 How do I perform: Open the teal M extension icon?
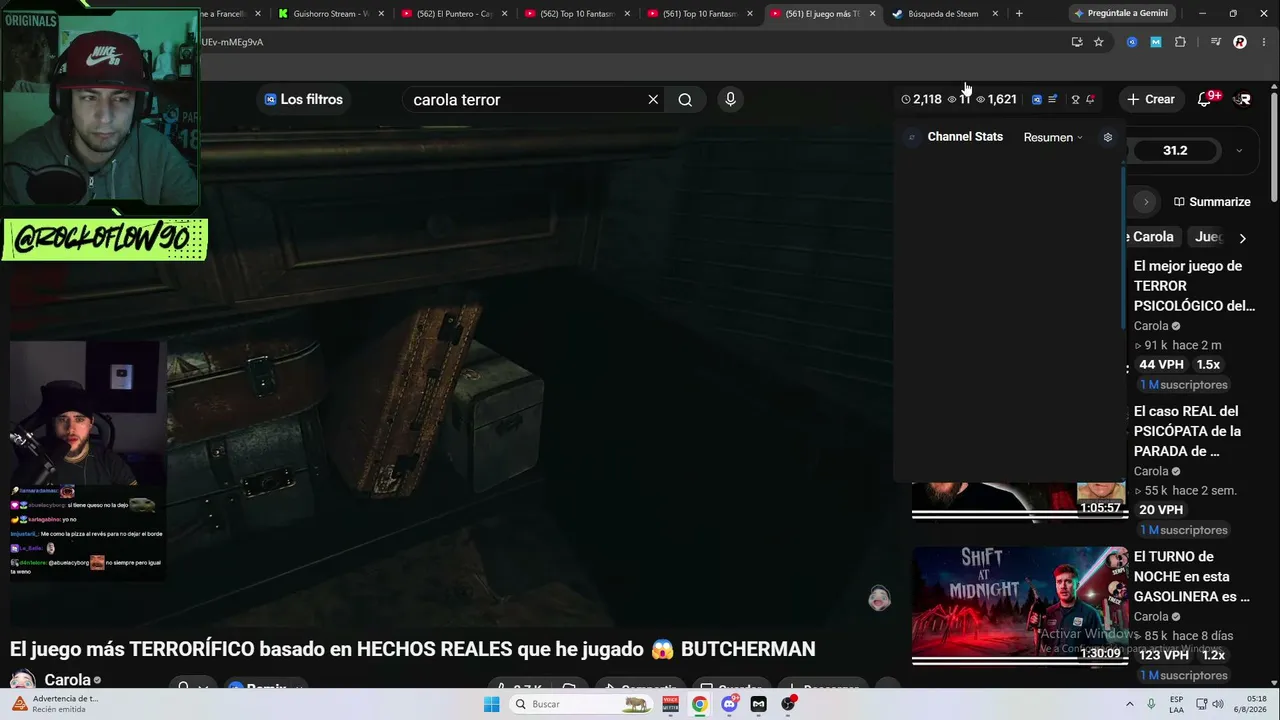tap(1156, 42)
